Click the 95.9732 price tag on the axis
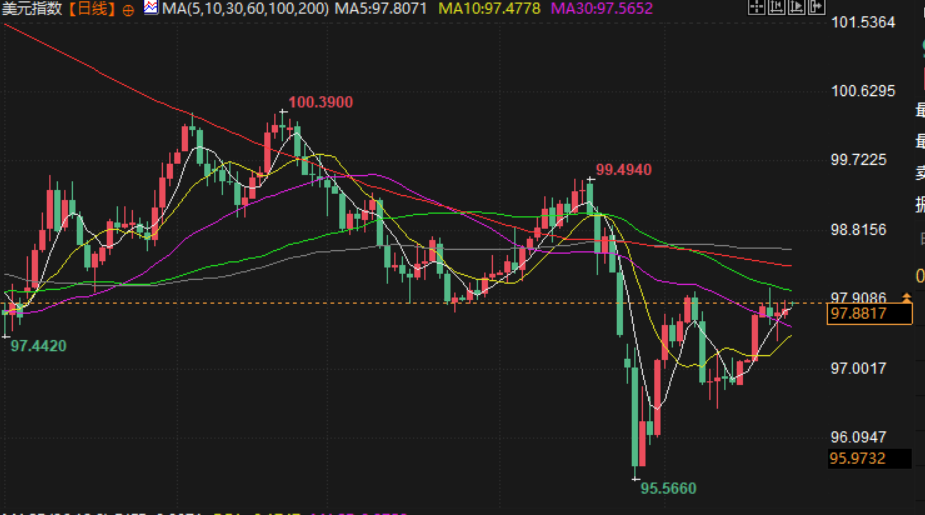Viewport: 925px width, 515px height. (x=870, y=458)
